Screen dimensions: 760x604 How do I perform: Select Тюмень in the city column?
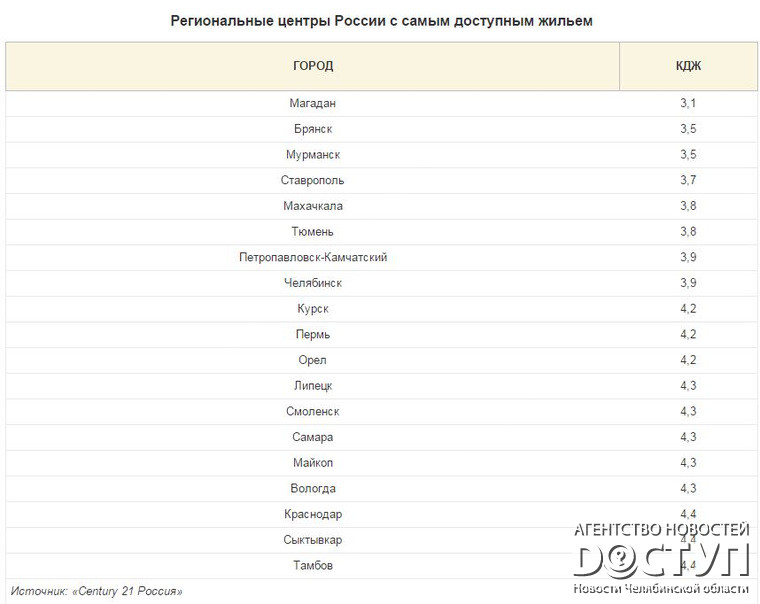(x=313, y=232)
